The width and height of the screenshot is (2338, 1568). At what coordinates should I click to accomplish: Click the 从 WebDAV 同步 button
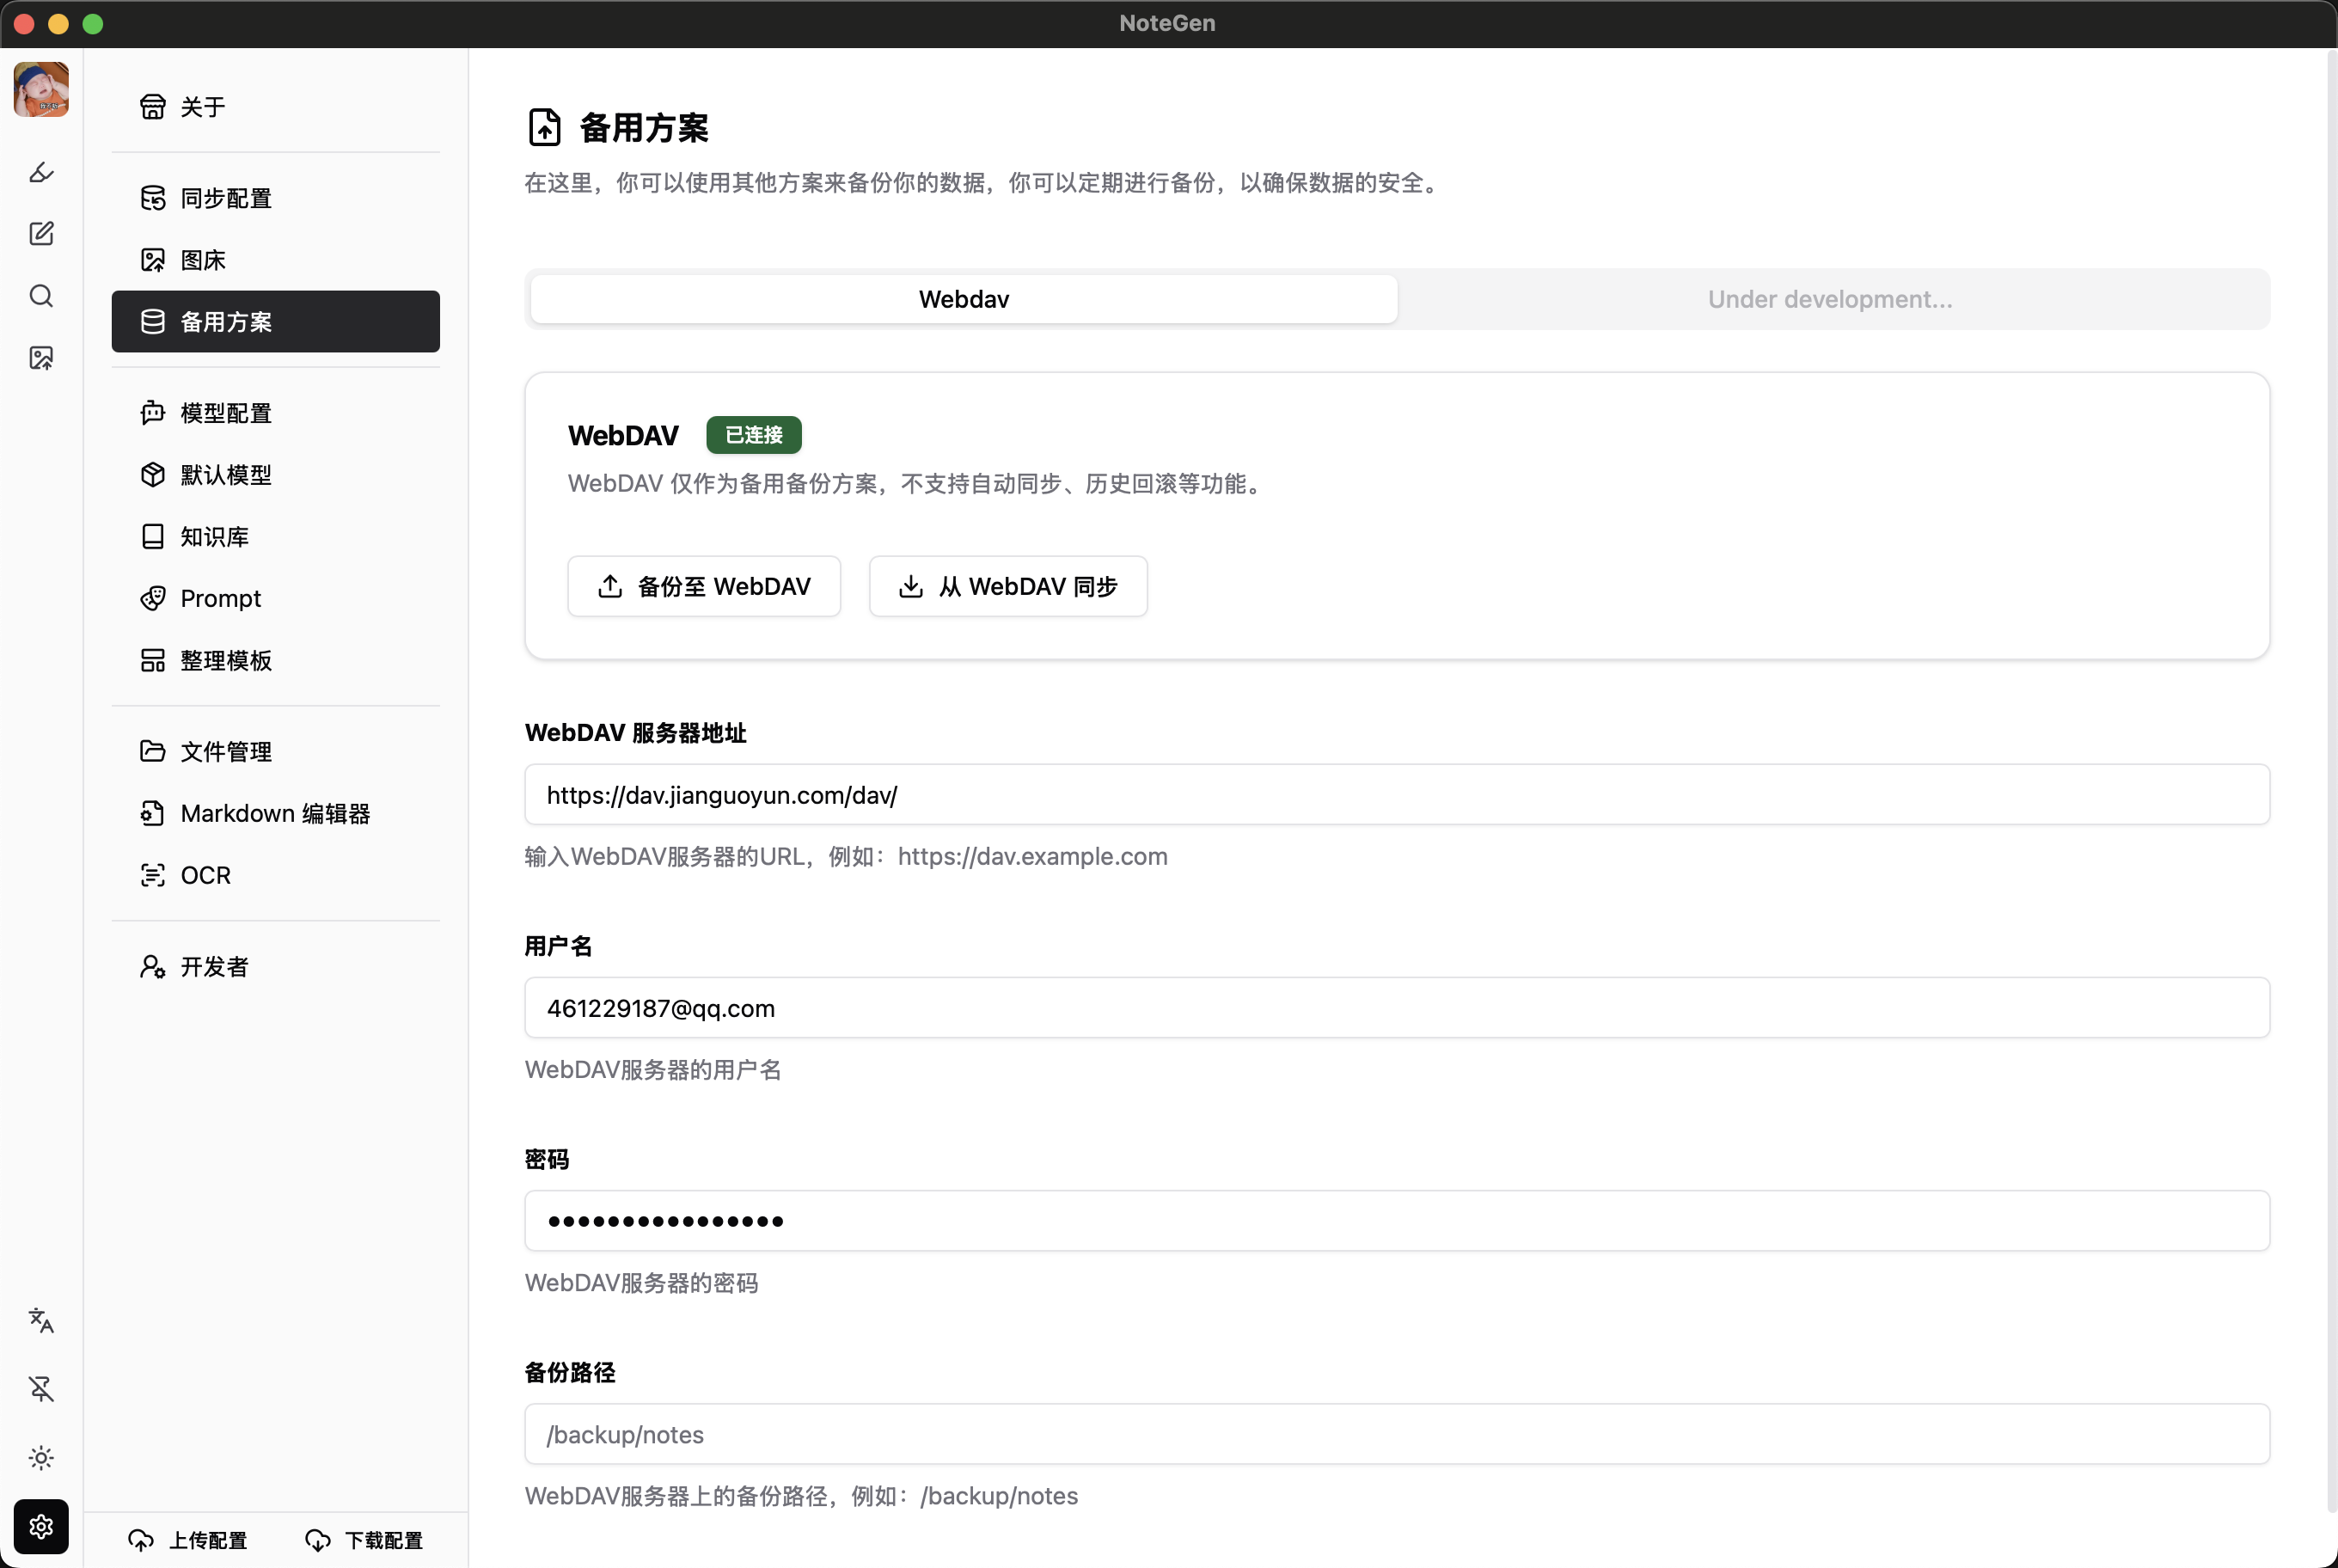1008,586
